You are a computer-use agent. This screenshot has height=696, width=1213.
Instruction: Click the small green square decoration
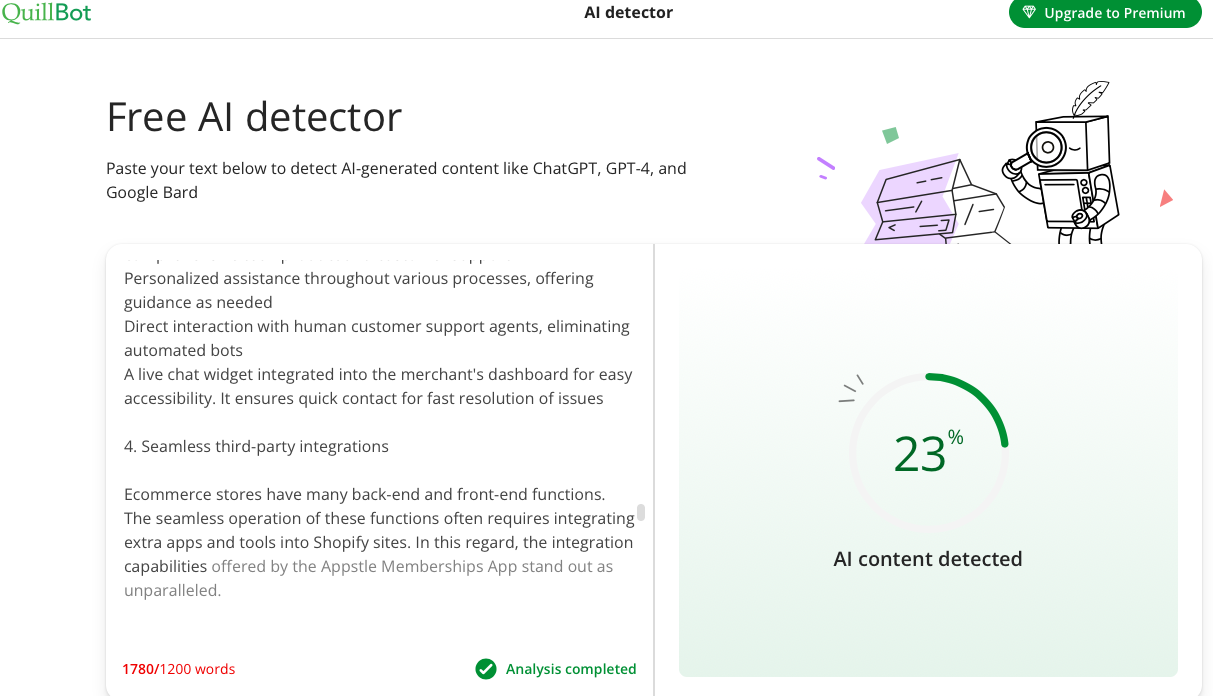pos(890,135)
